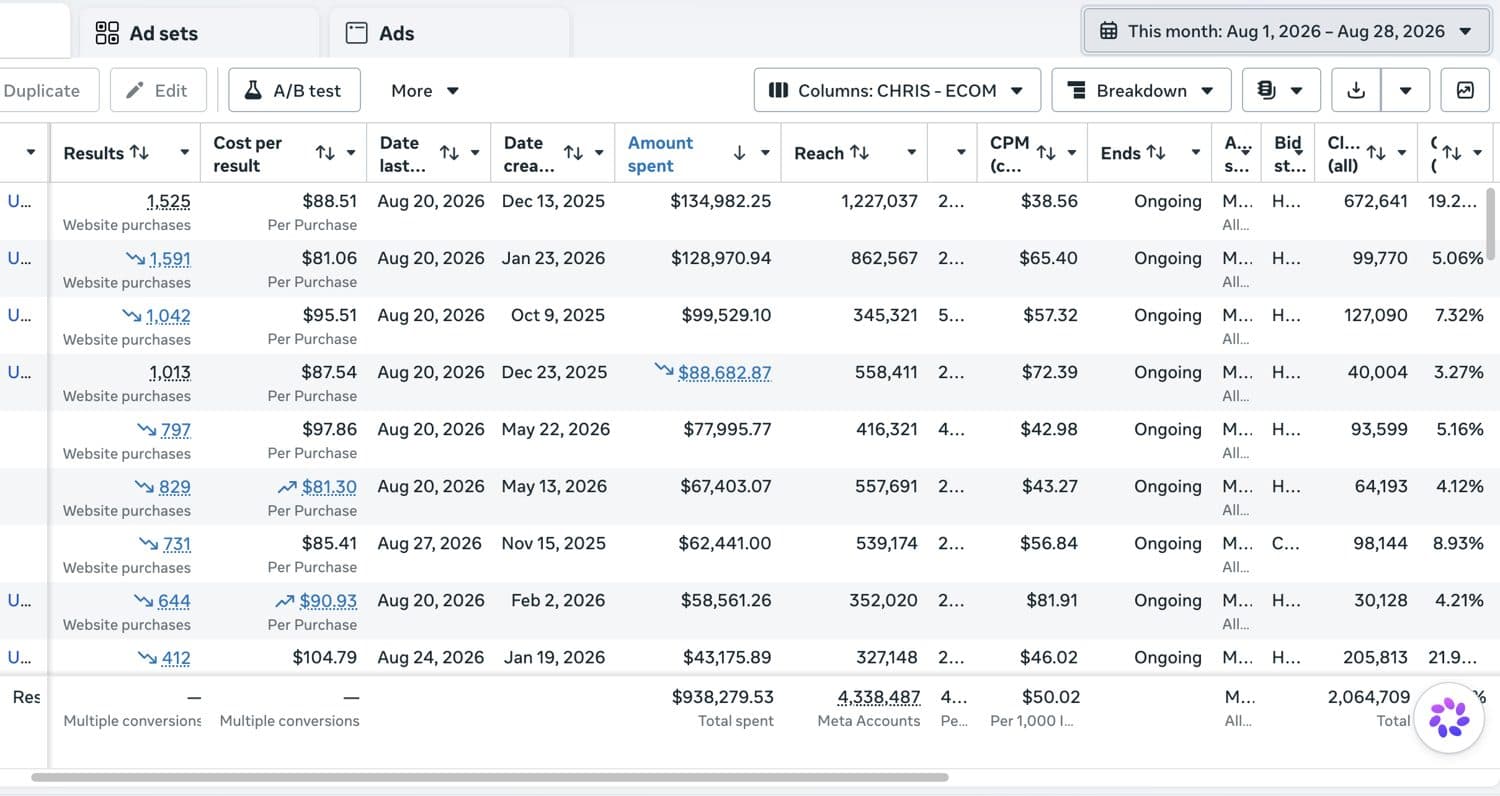Open the Ad sets tab

tap(198, 33)
